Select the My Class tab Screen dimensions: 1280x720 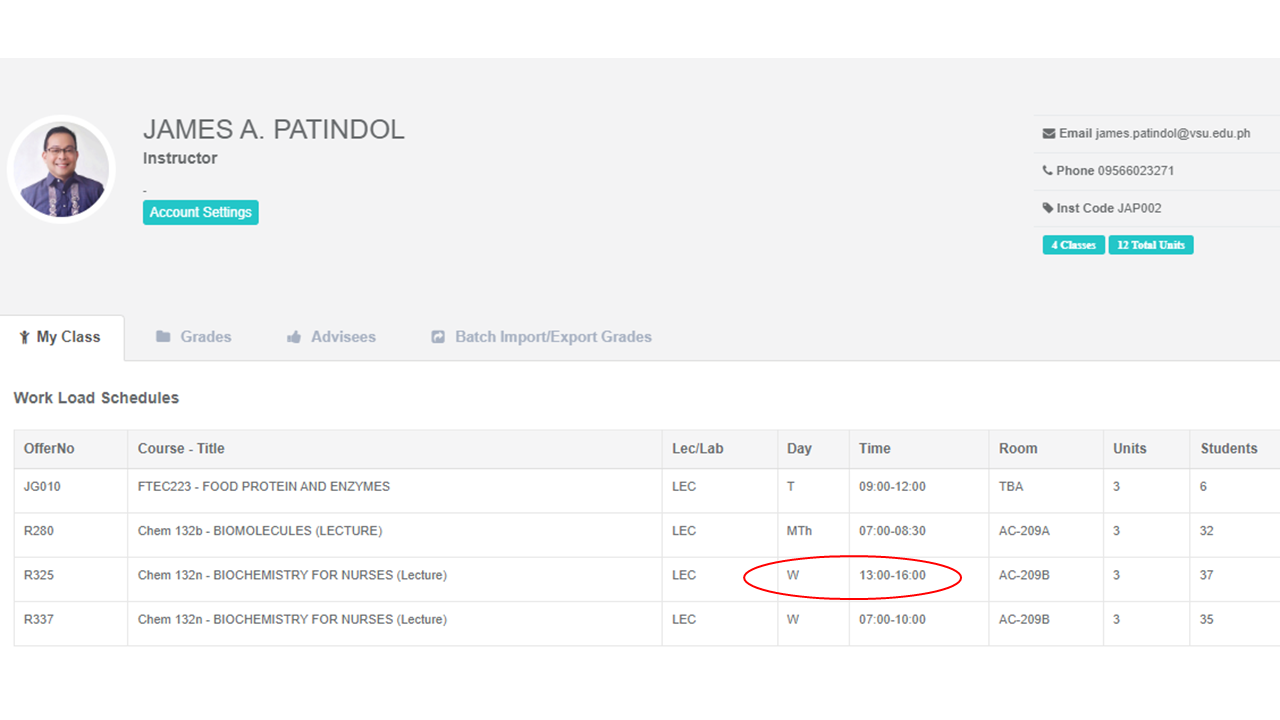[68, 337]
